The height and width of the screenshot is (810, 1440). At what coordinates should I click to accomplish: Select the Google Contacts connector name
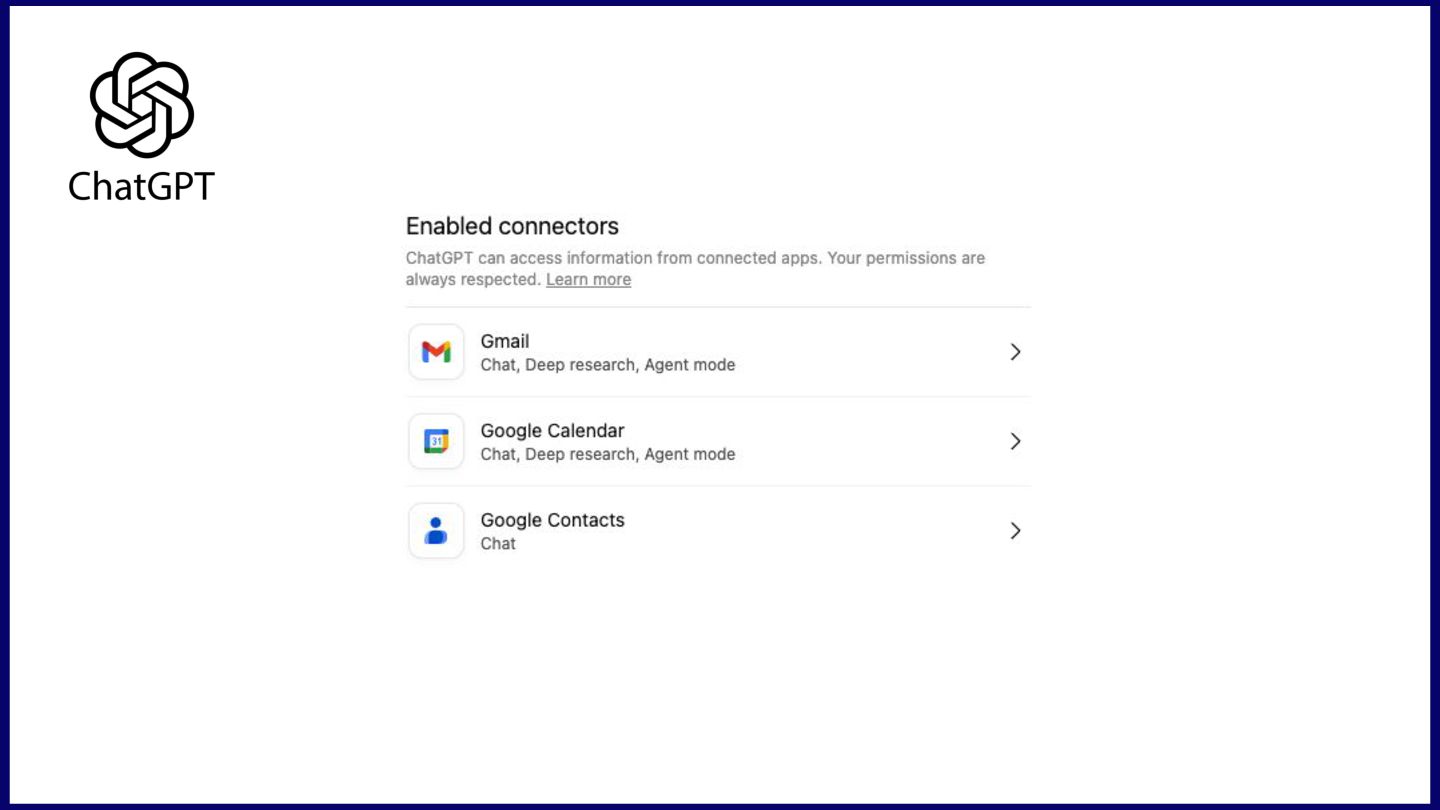[x=552, y=520]
